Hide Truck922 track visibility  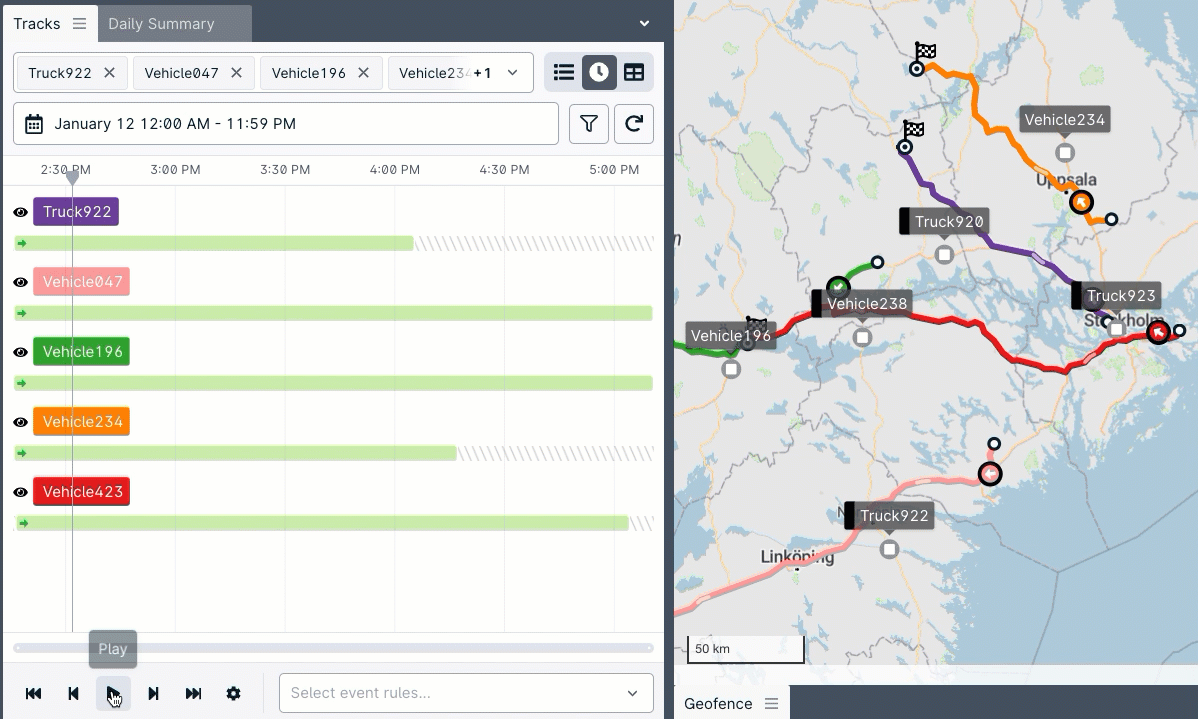(x=20, y=212)
